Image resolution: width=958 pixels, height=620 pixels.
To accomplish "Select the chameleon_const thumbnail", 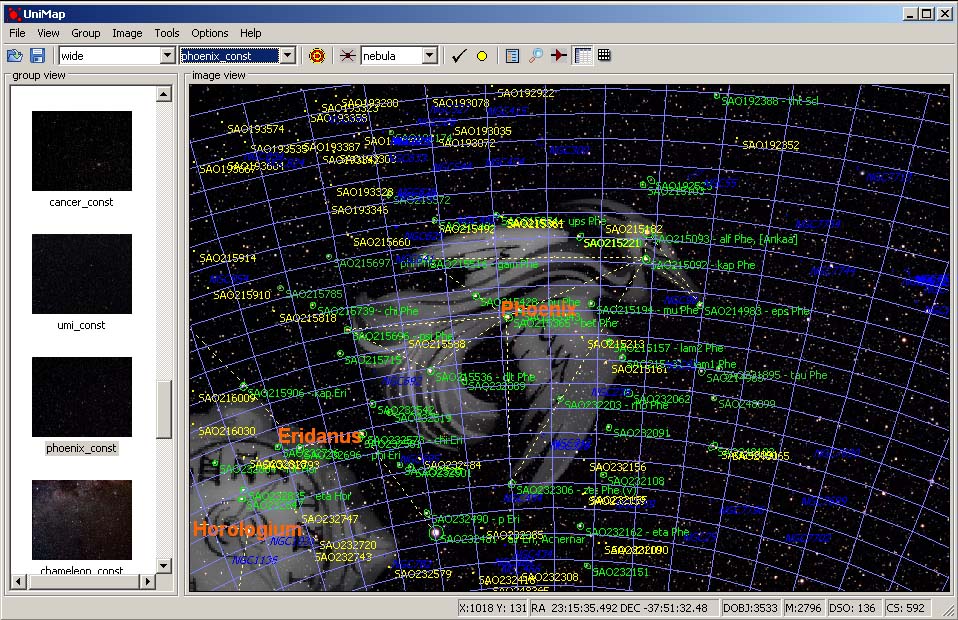I will click(x=82, y=520).
